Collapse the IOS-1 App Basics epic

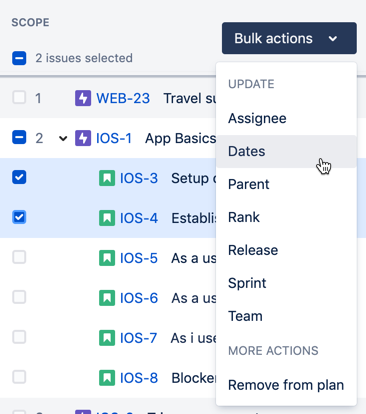click(x=63, y=138)
